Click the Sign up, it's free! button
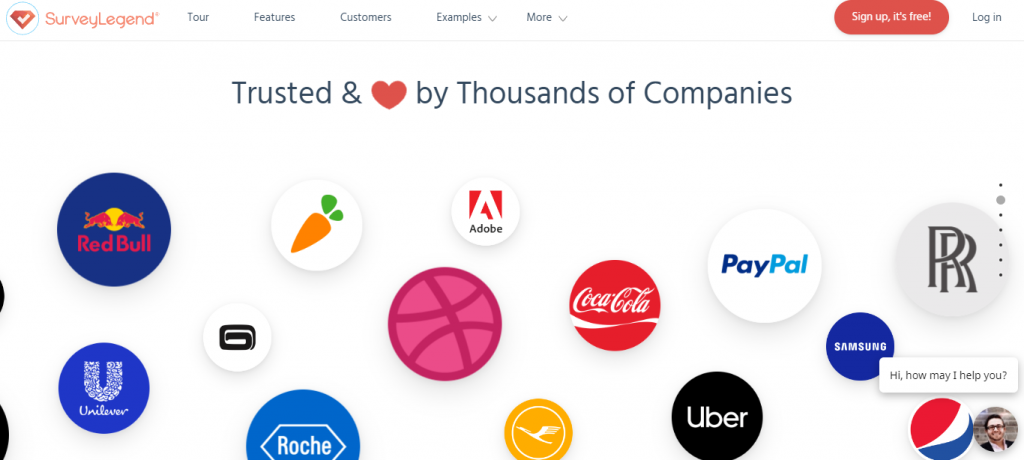 click(891, 17)
